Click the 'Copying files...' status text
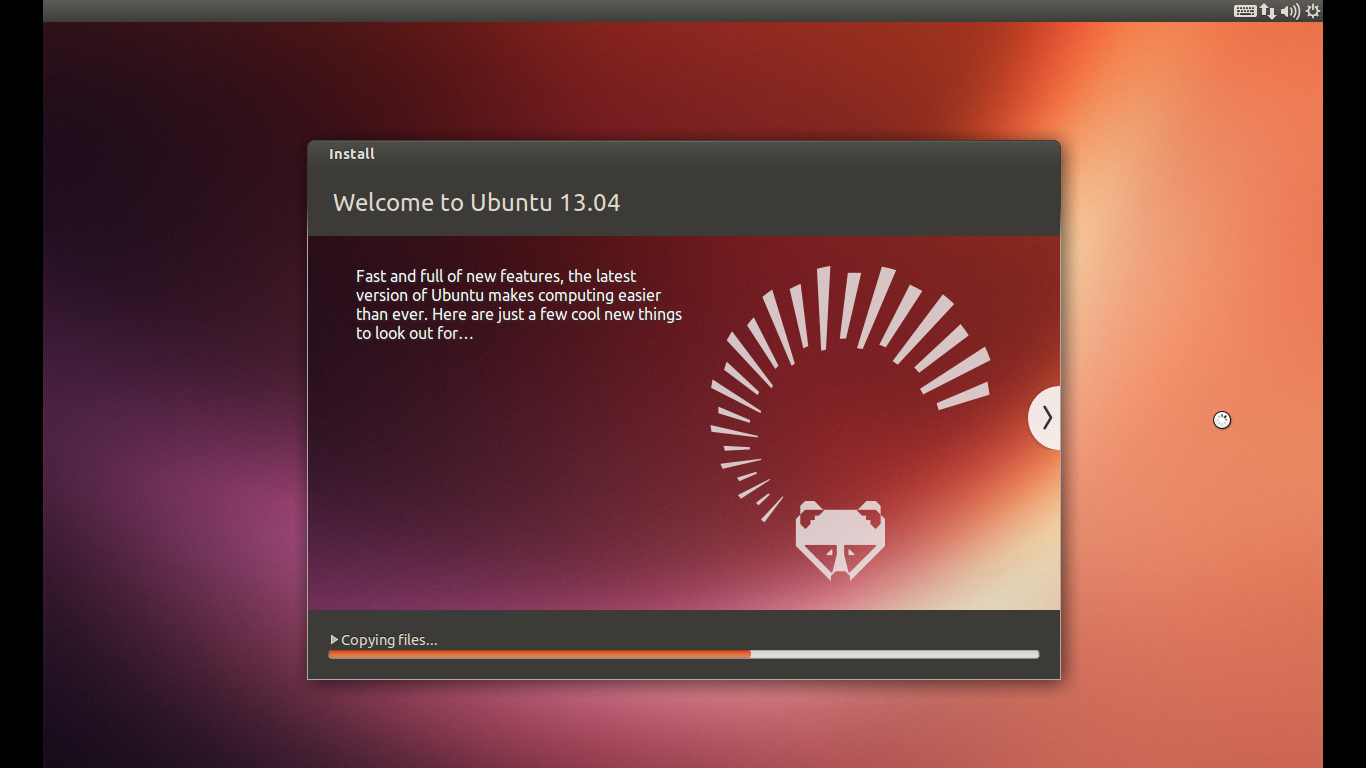This screenshot has height=768, width=1366. click(x=389, y=640)
